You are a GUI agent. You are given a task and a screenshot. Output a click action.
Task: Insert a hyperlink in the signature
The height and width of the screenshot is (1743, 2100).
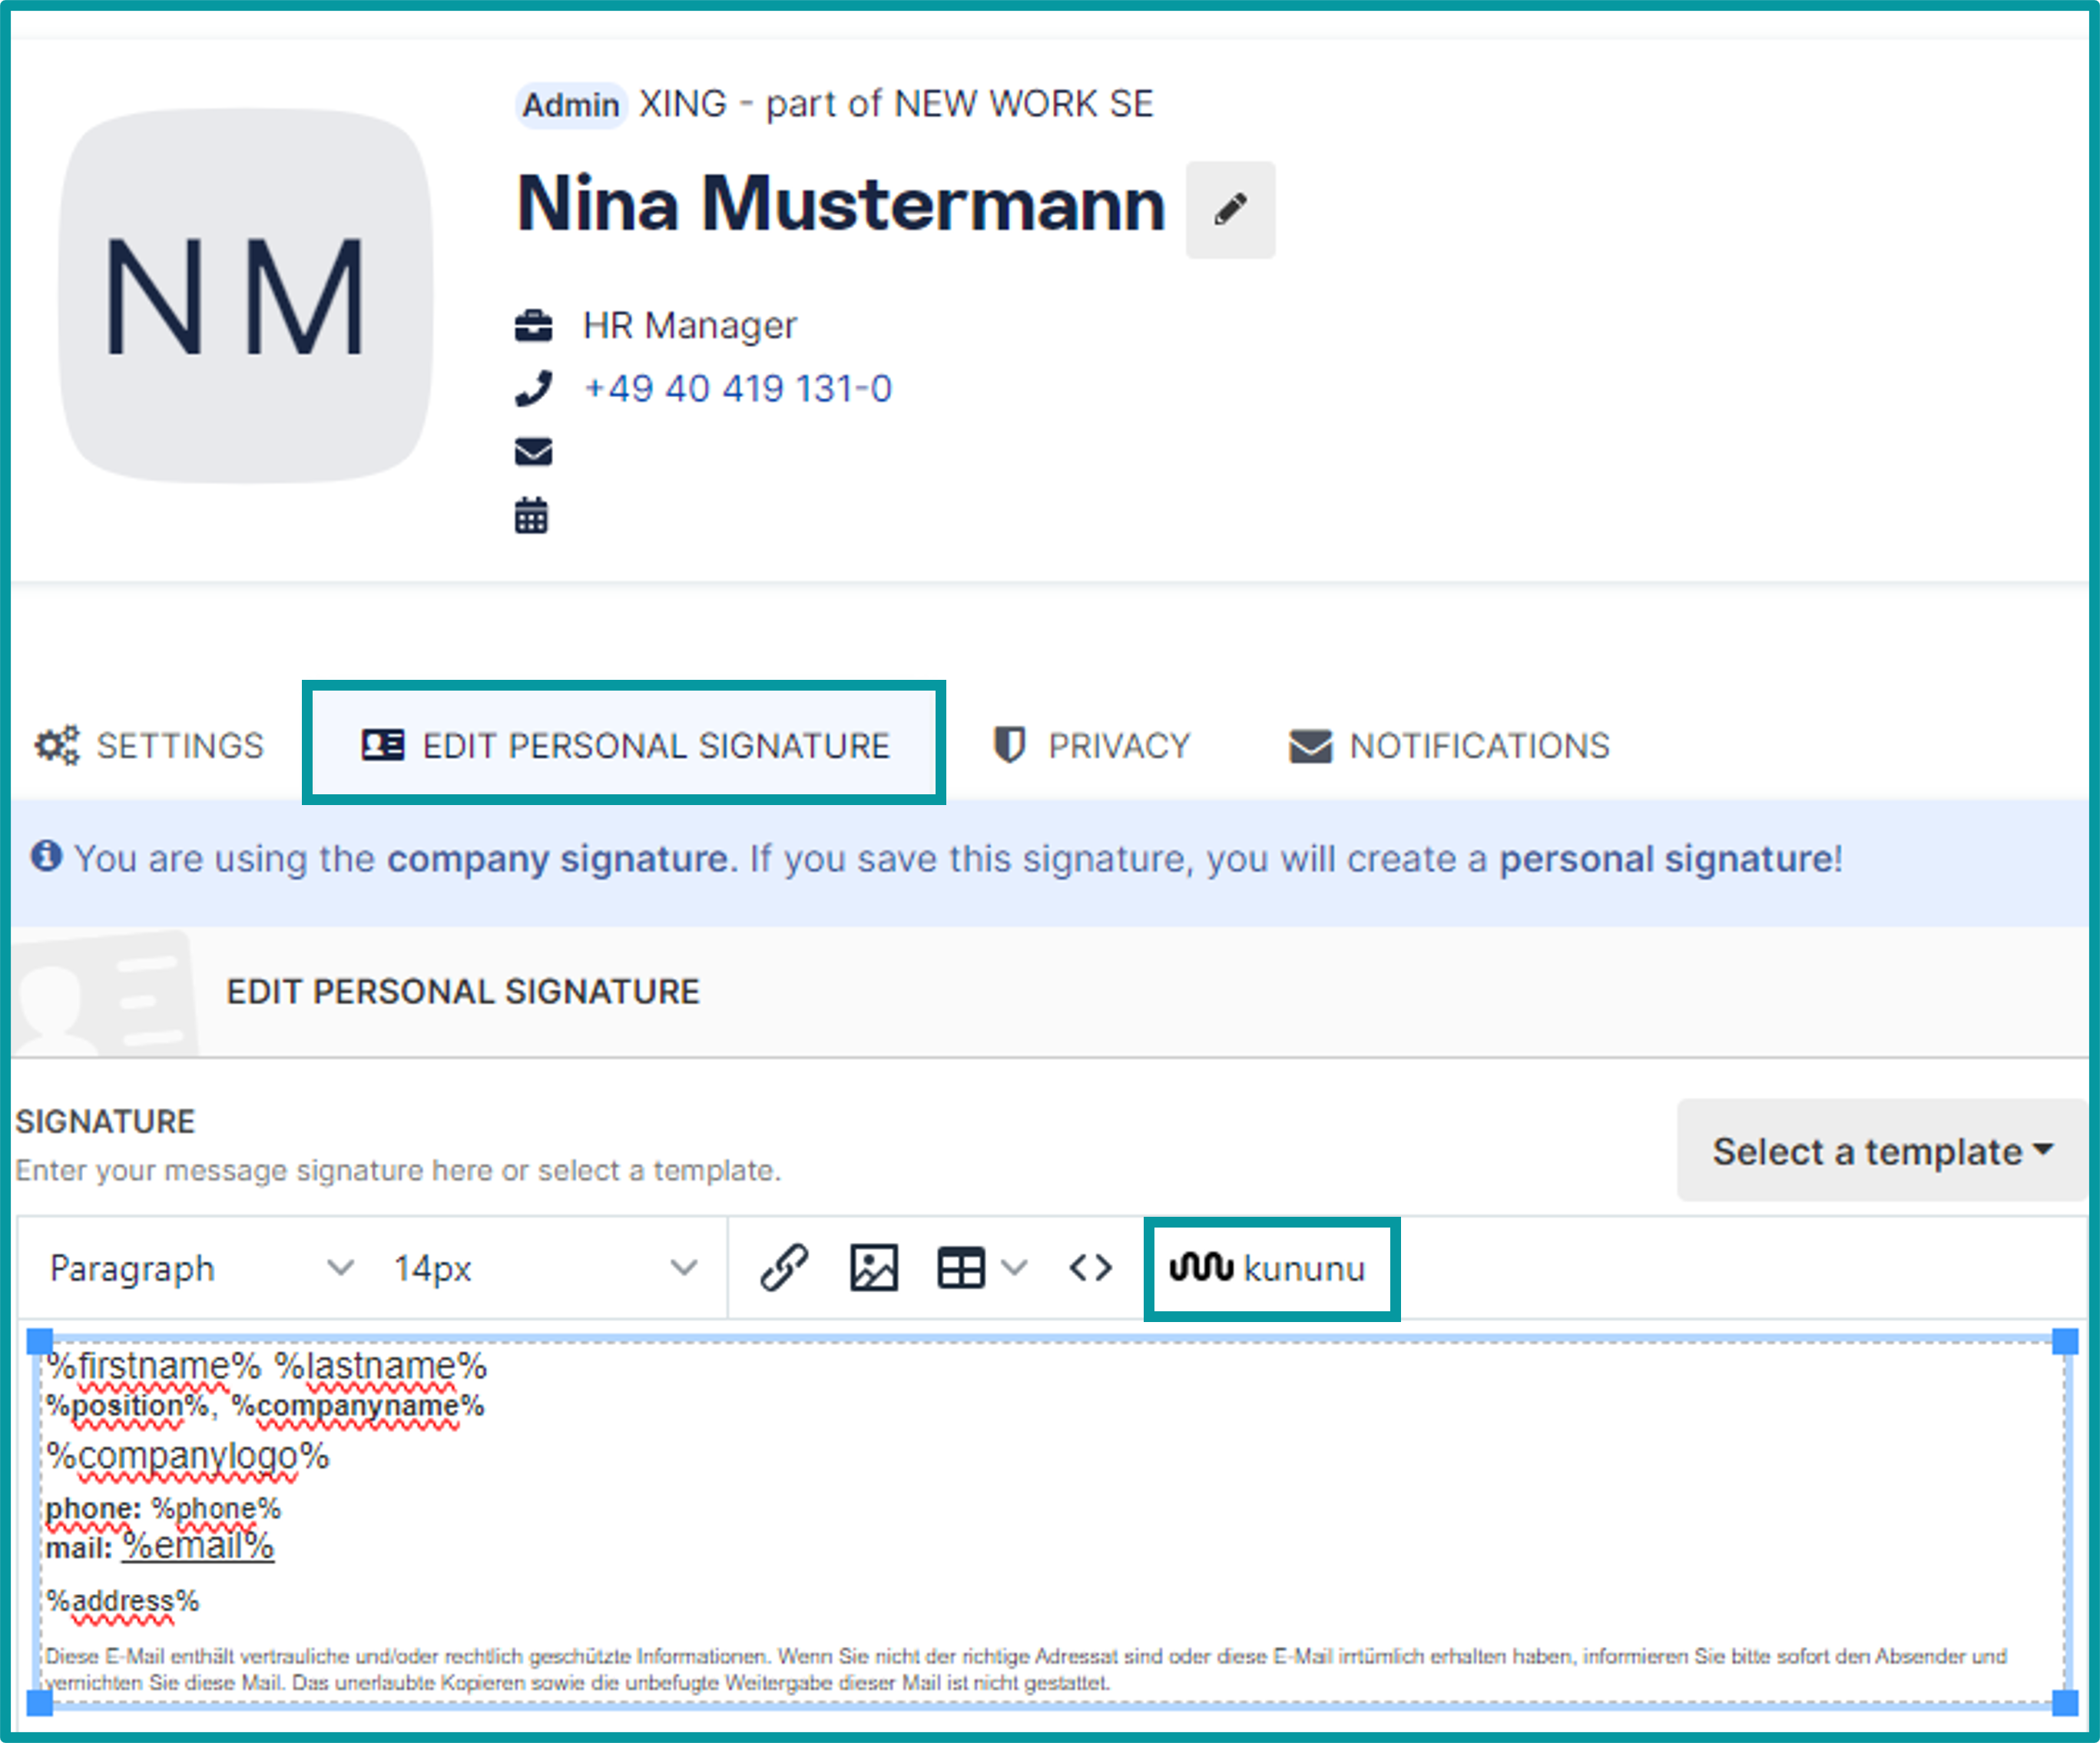pyautogui.click(x=786, y=1267)
